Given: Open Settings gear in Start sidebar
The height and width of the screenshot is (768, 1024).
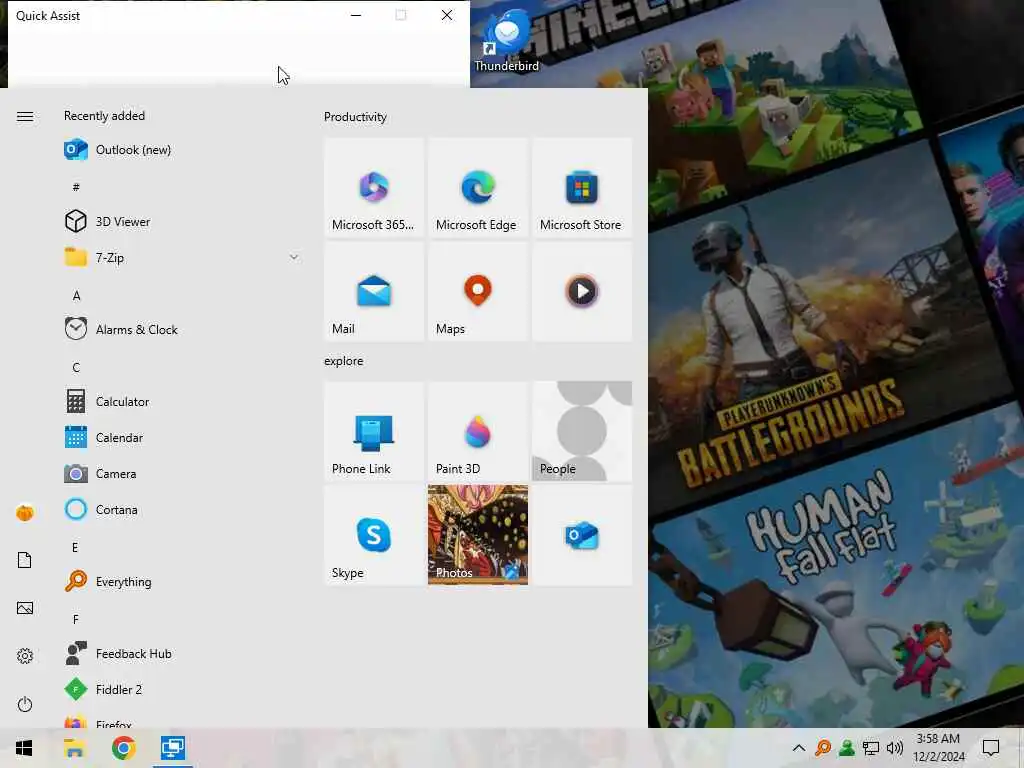Looking at the screenshot, I should pyautogui.click(x=25, y=656).
